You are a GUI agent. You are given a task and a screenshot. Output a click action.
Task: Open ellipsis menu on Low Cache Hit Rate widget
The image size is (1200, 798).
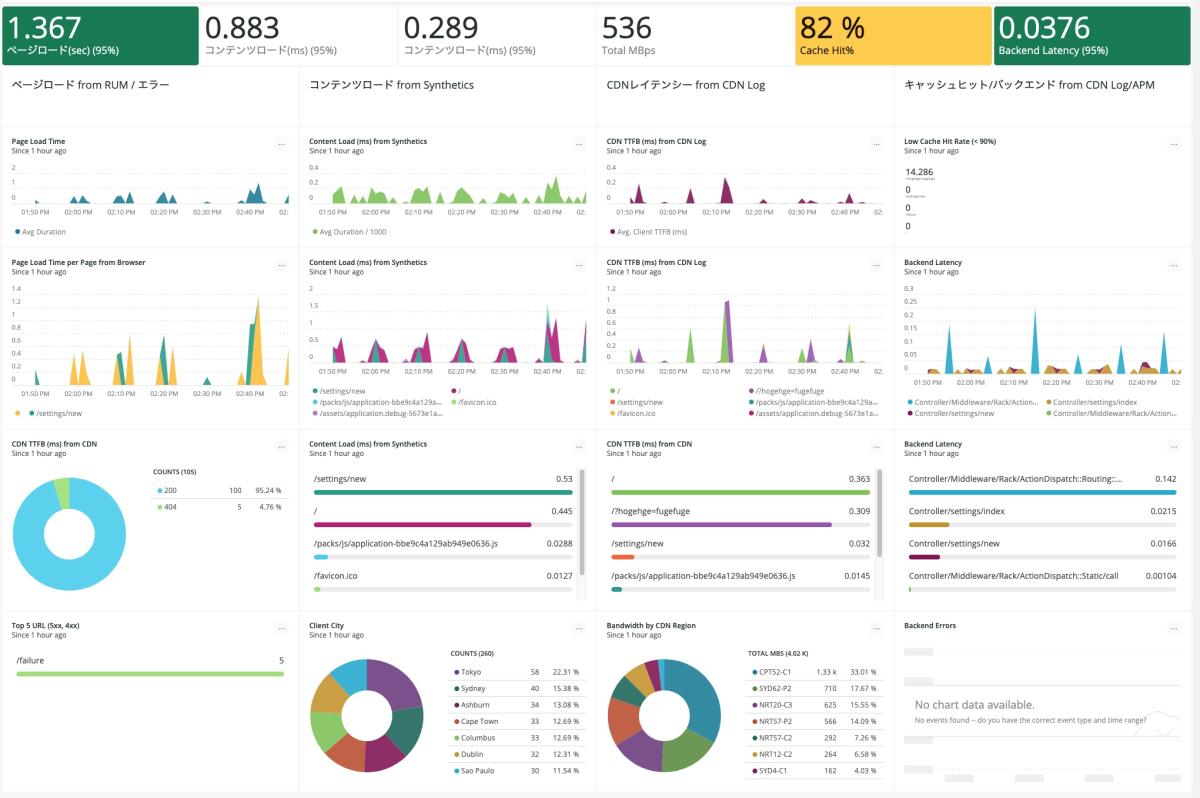click(1174, 144)
